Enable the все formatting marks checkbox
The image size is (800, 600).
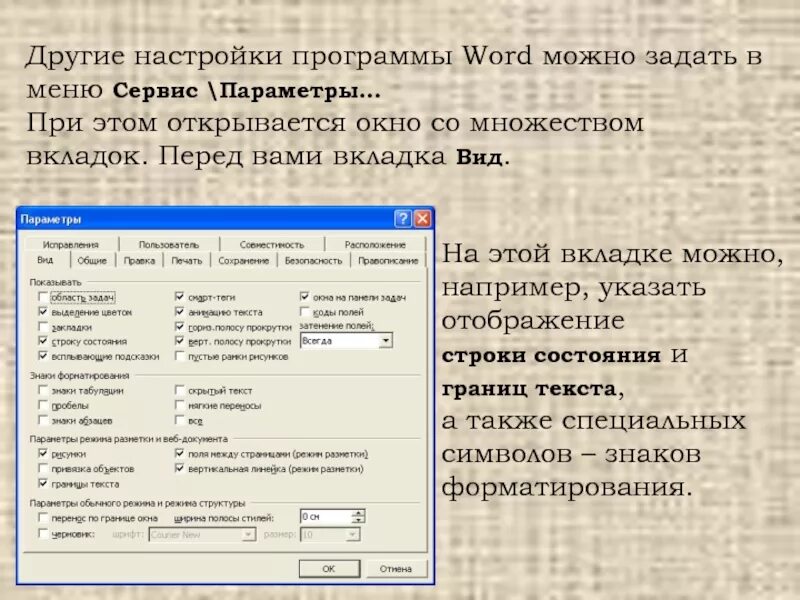pyautogui.click(x=180, y=420)
